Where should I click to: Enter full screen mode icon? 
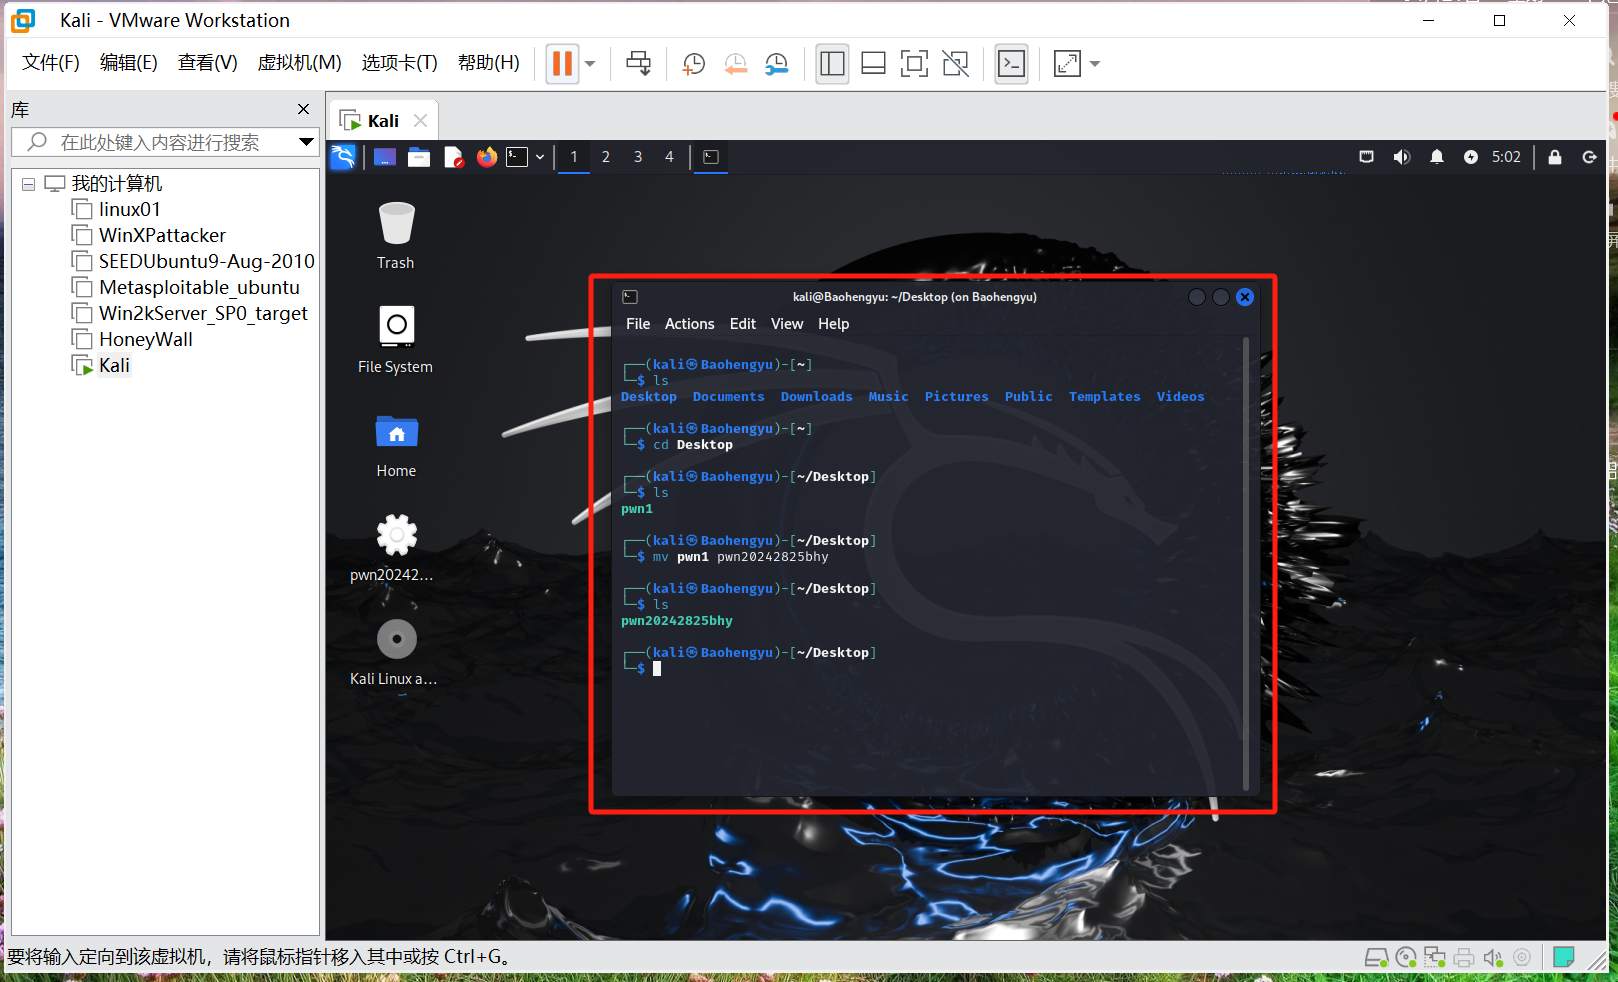[x=914, y=64]
